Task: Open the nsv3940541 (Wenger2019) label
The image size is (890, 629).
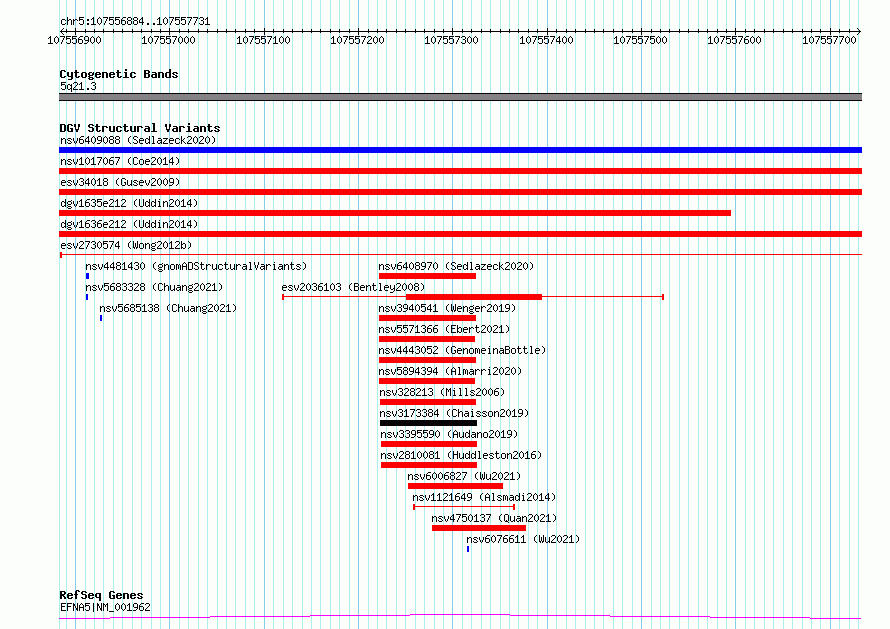Action: click(447, 308)
